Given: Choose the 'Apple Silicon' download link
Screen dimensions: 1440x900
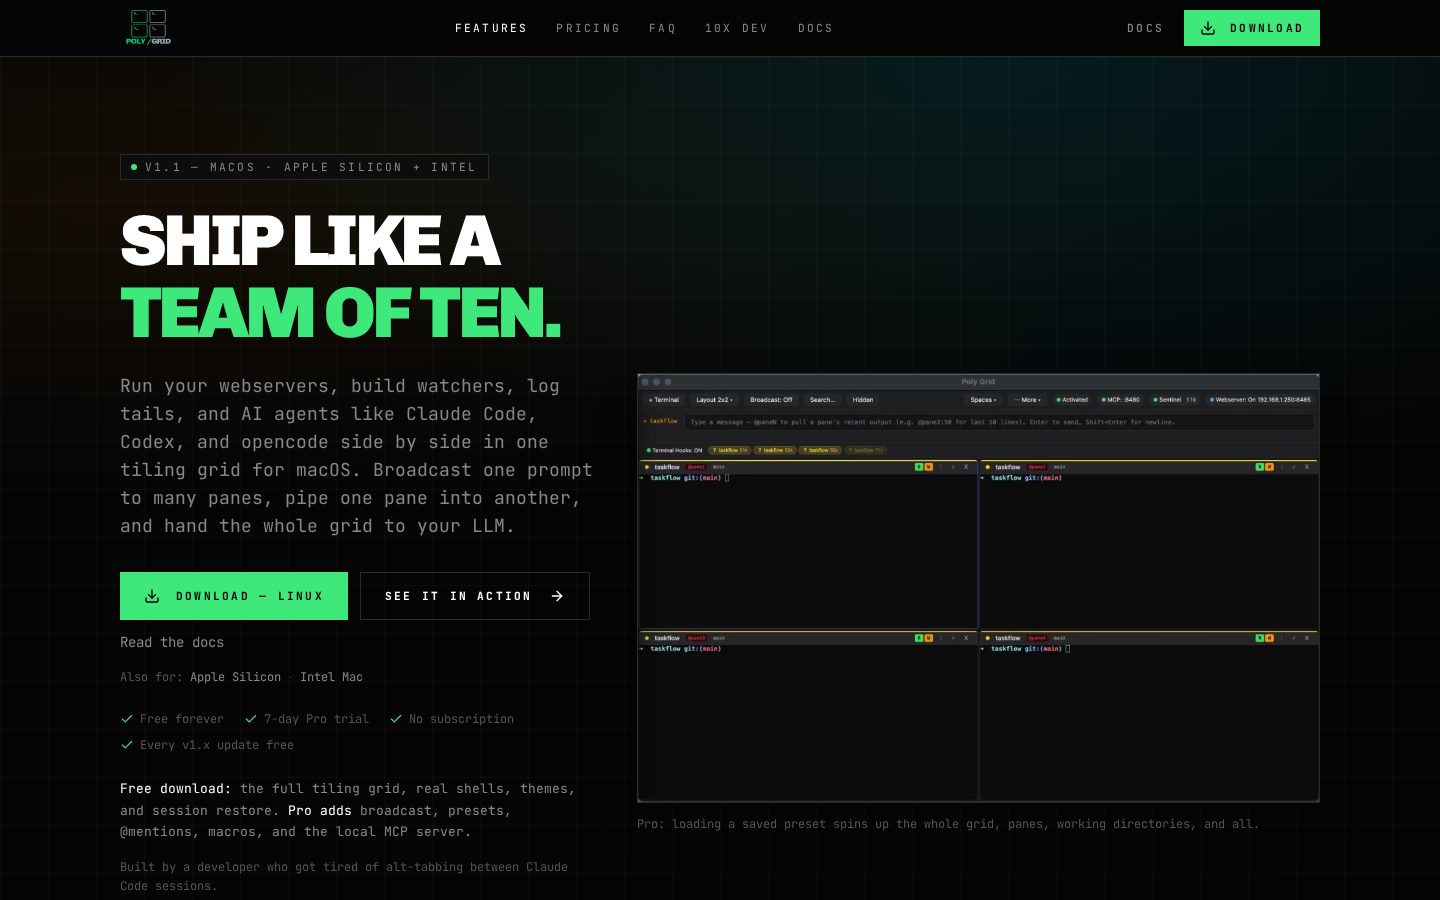Looking at the screenshot, I should (236, 677).
